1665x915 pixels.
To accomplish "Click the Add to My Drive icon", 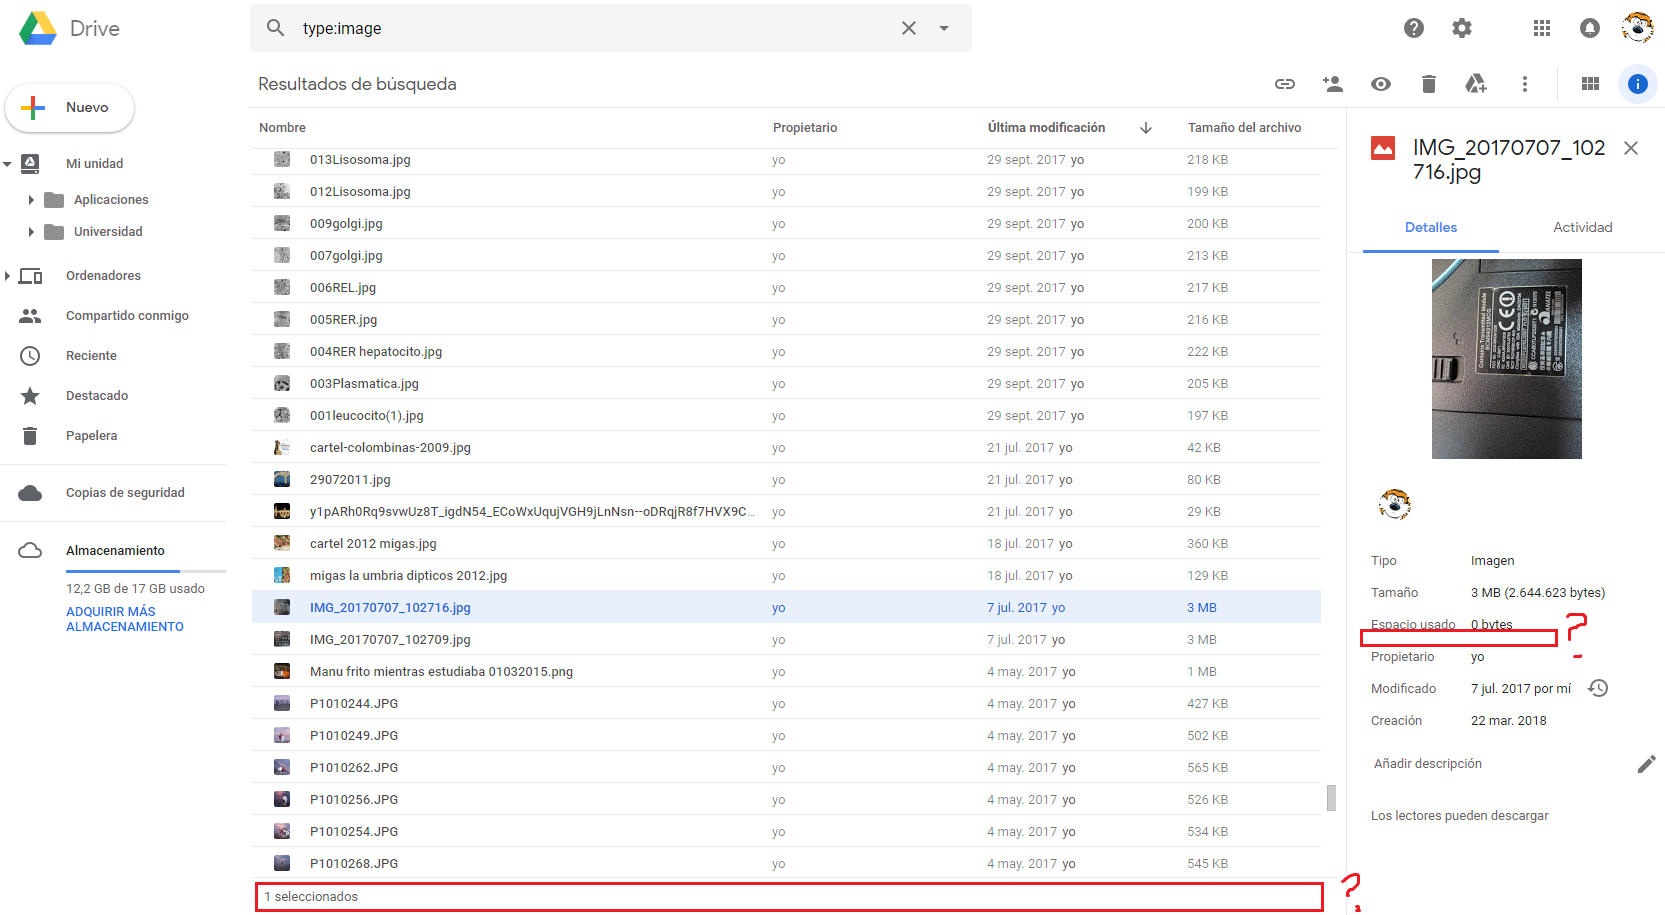I will [x=1476, y=84].
